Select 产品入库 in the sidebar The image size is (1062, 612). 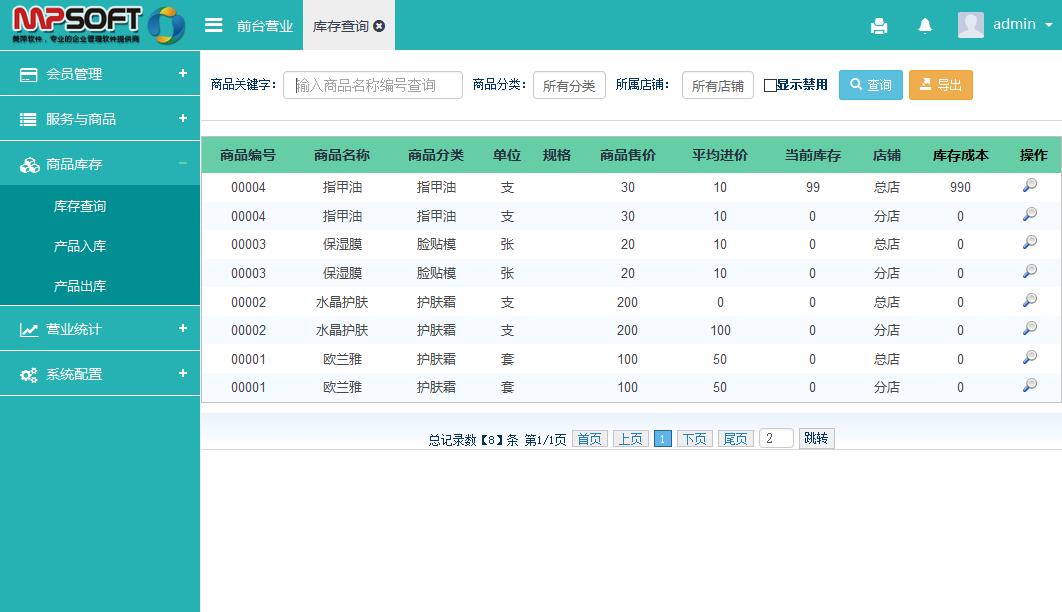80,246
